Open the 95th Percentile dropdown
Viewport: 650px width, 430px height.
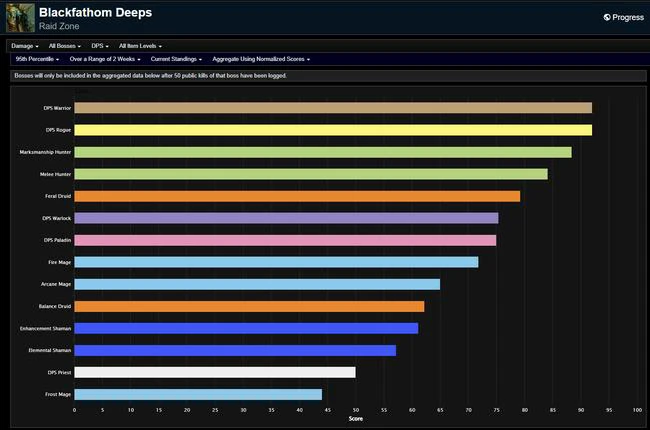[37, 59]
